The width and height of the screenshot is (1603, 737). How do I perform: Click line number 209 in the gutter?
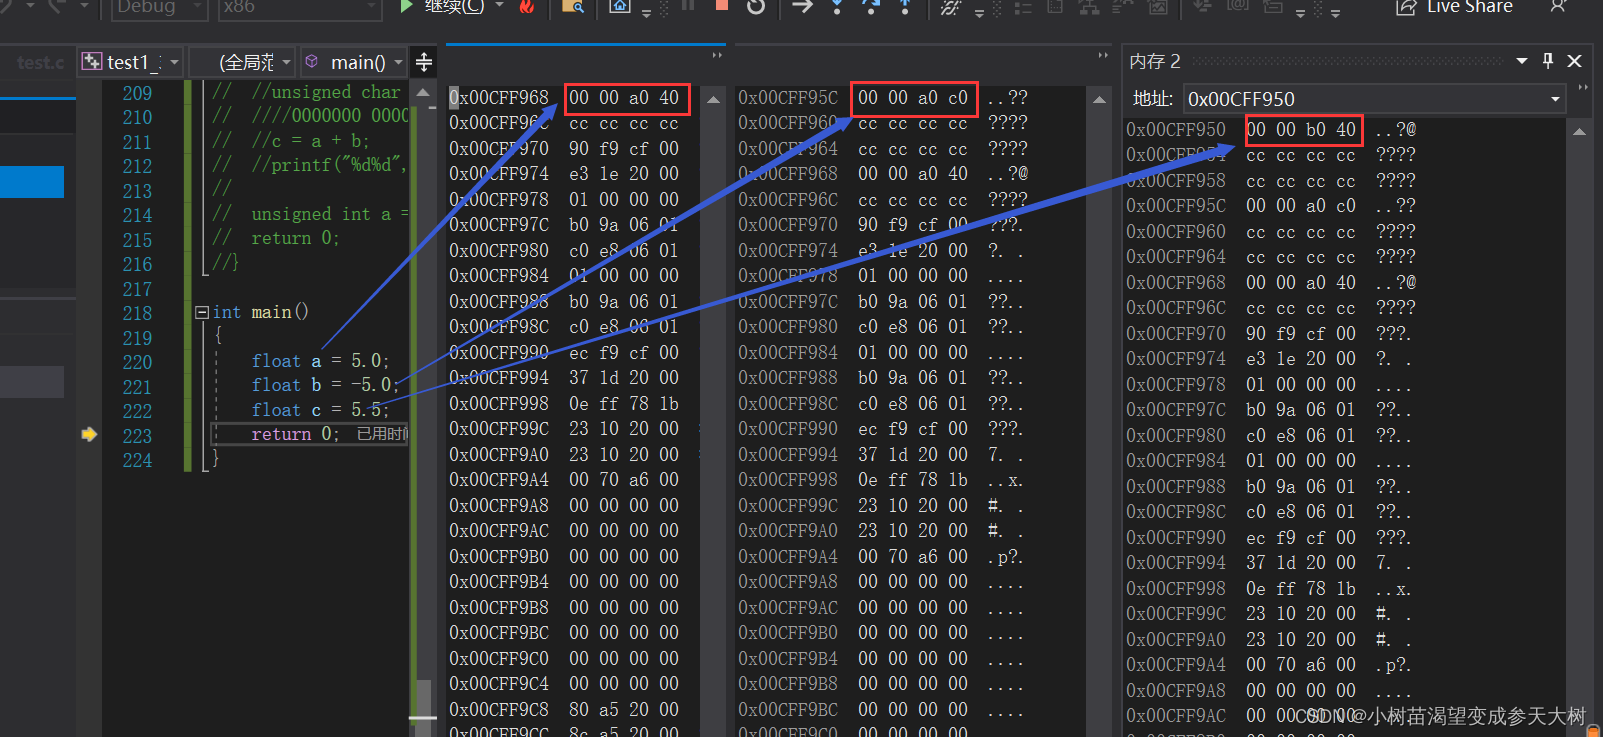(x=137, y=93)
